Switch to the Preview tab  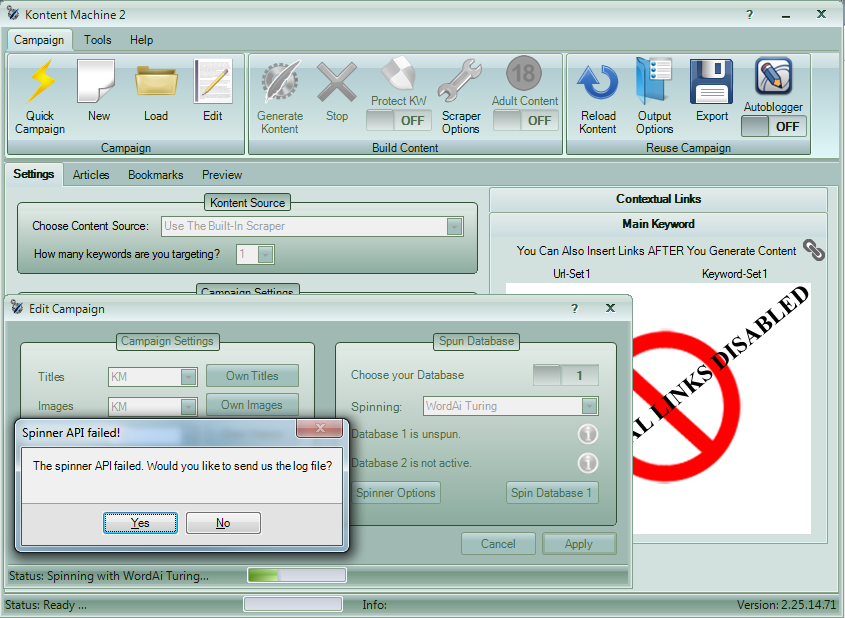(x=222, y=175)
